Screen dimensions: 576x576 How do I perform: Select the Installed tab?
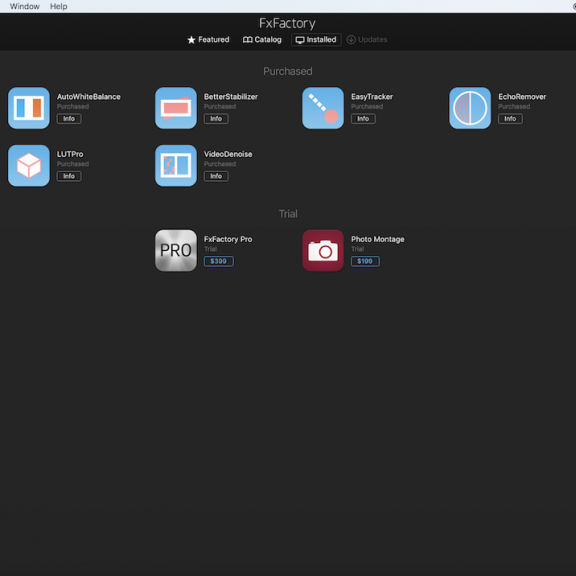coord(316,40)
